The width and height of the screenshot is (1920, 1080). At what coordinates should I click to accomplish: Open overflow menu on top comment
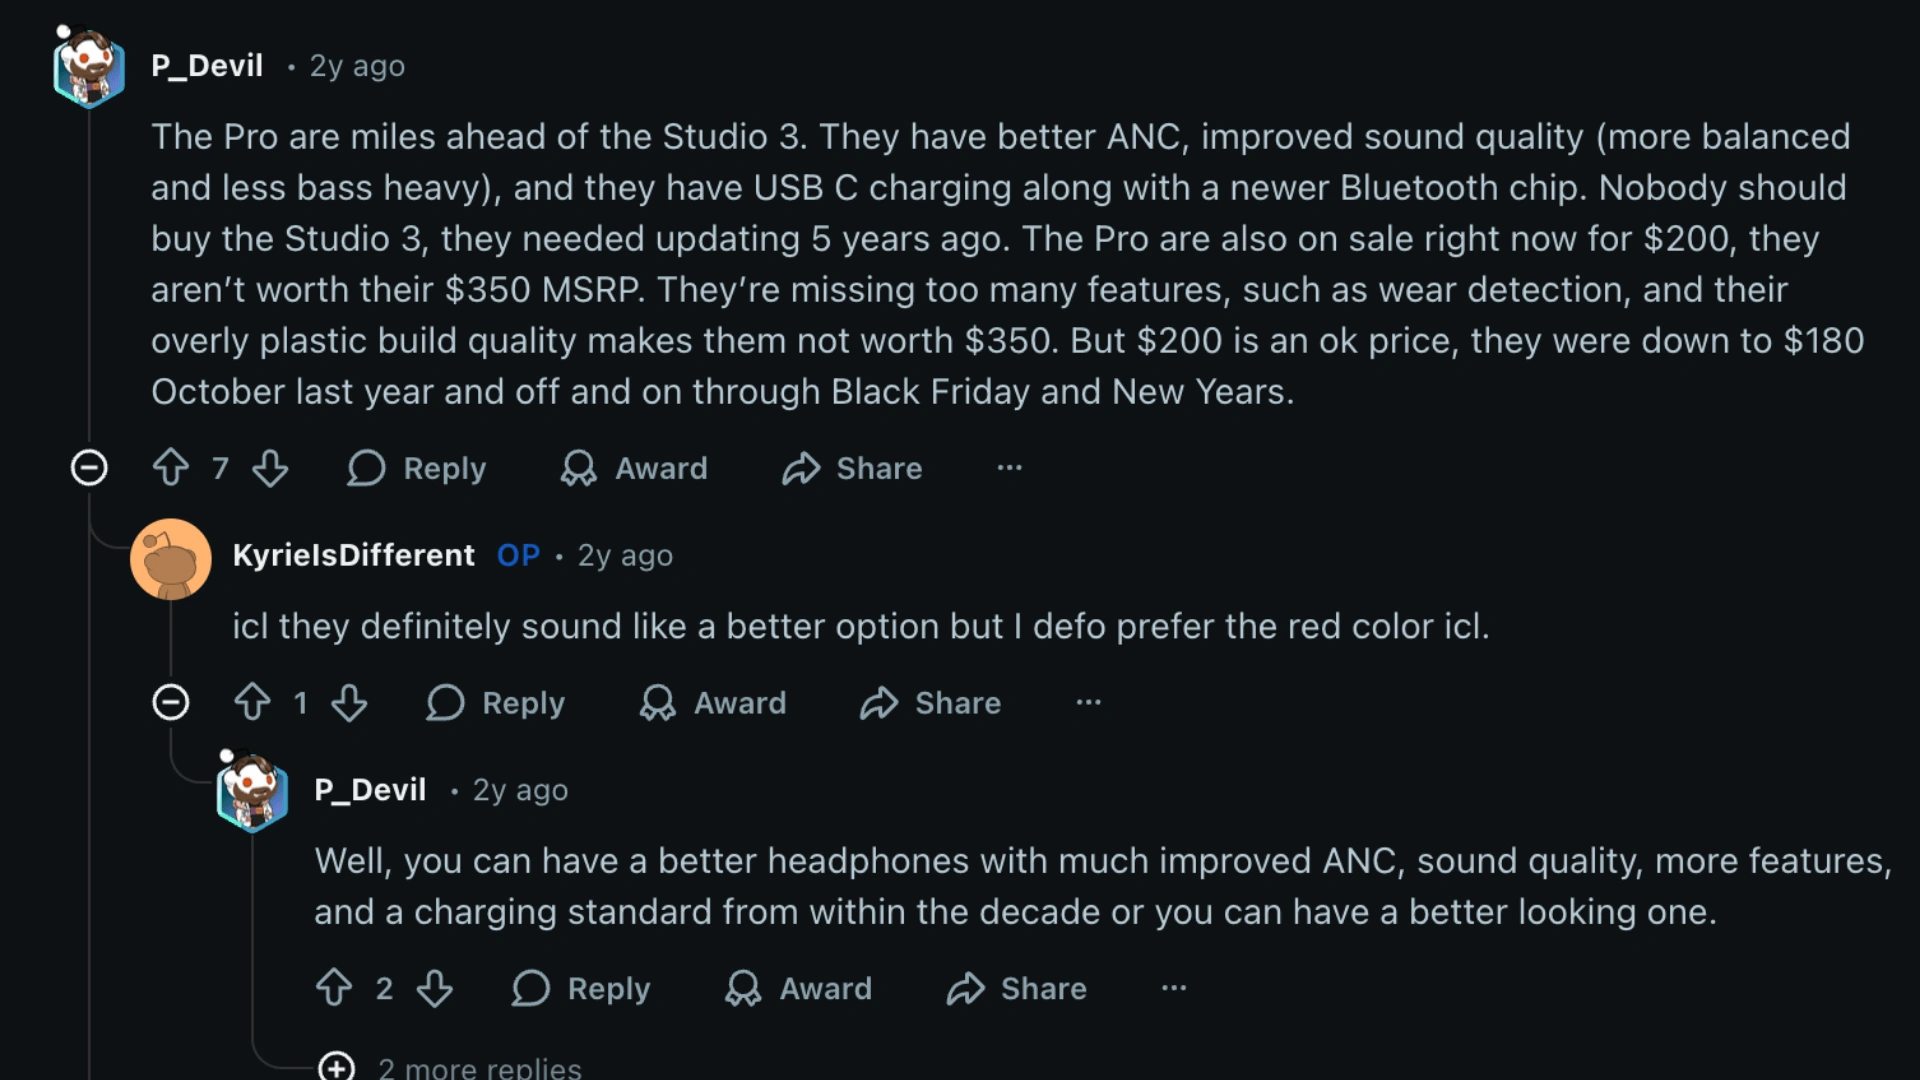tap(1008, 468)
